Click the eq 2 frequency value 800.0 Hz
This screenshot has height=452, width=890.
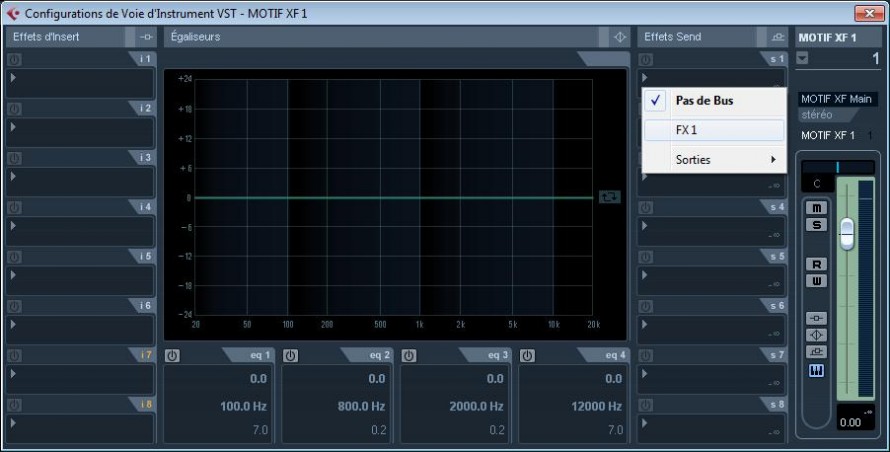point(362,407)
